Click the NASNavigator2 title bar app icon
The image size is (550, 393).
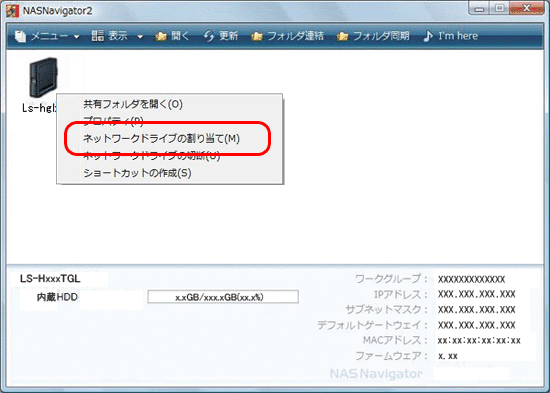(12, 11)
